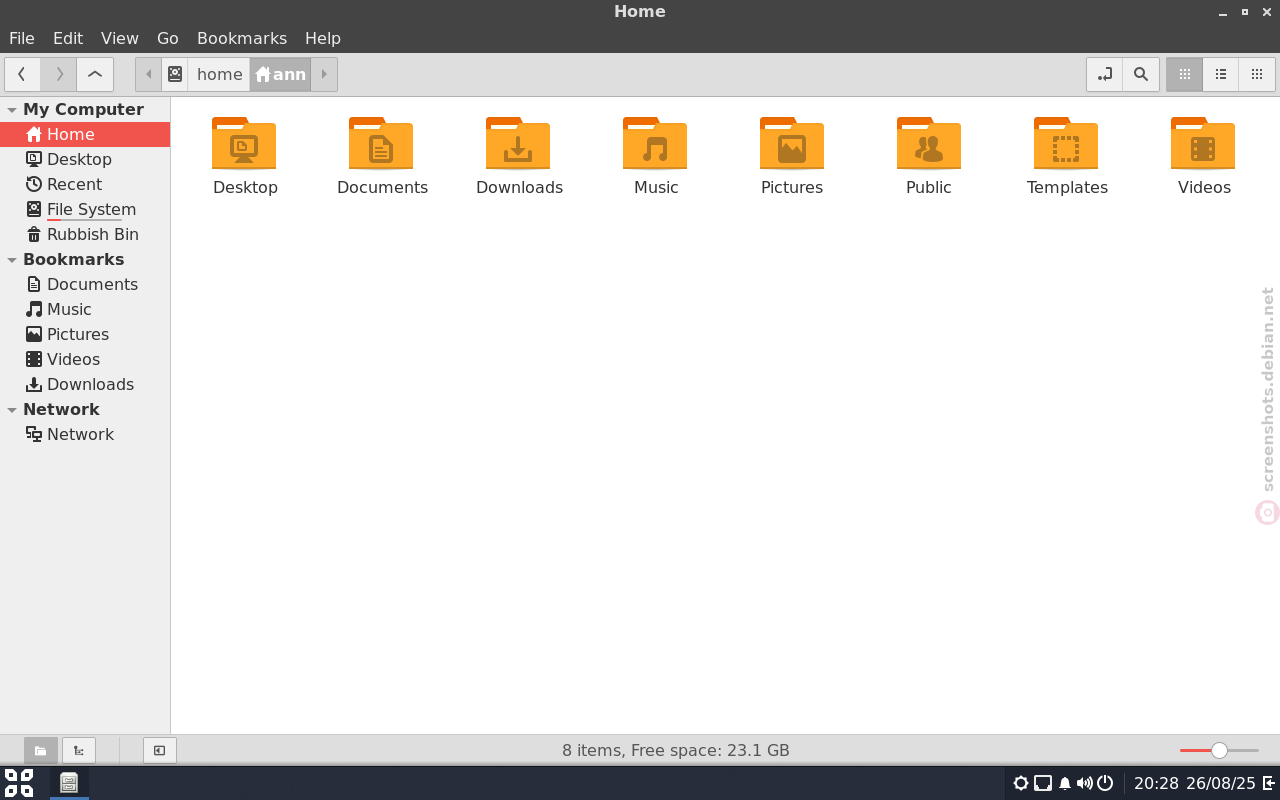
Task: Adjust the icon zoom level slider
Action: pos(1219,750)
